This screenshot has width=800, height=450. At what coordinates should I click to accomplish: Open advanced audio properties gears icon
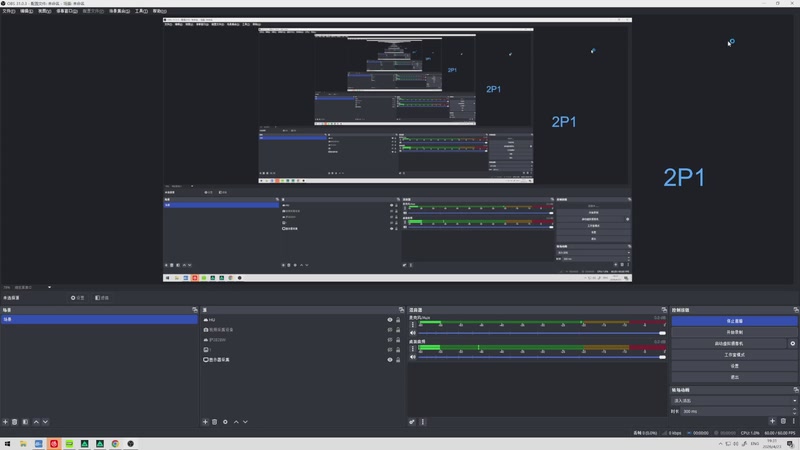[x=412, y=422]
